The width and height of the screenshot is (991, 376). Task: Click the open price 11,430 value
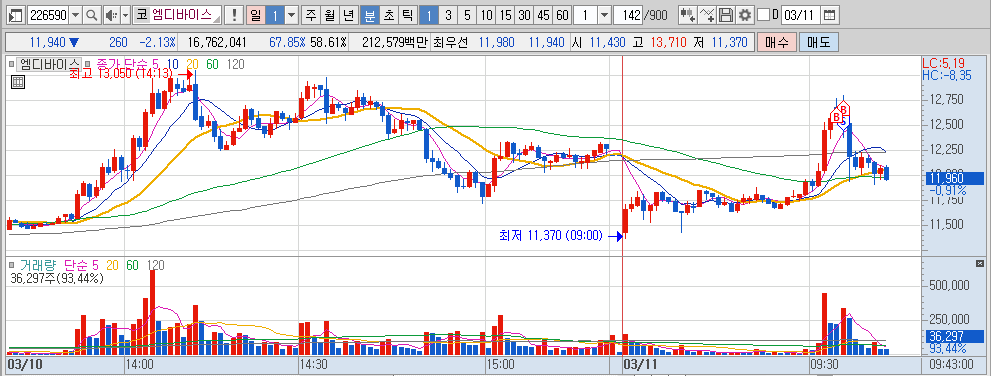607,43
